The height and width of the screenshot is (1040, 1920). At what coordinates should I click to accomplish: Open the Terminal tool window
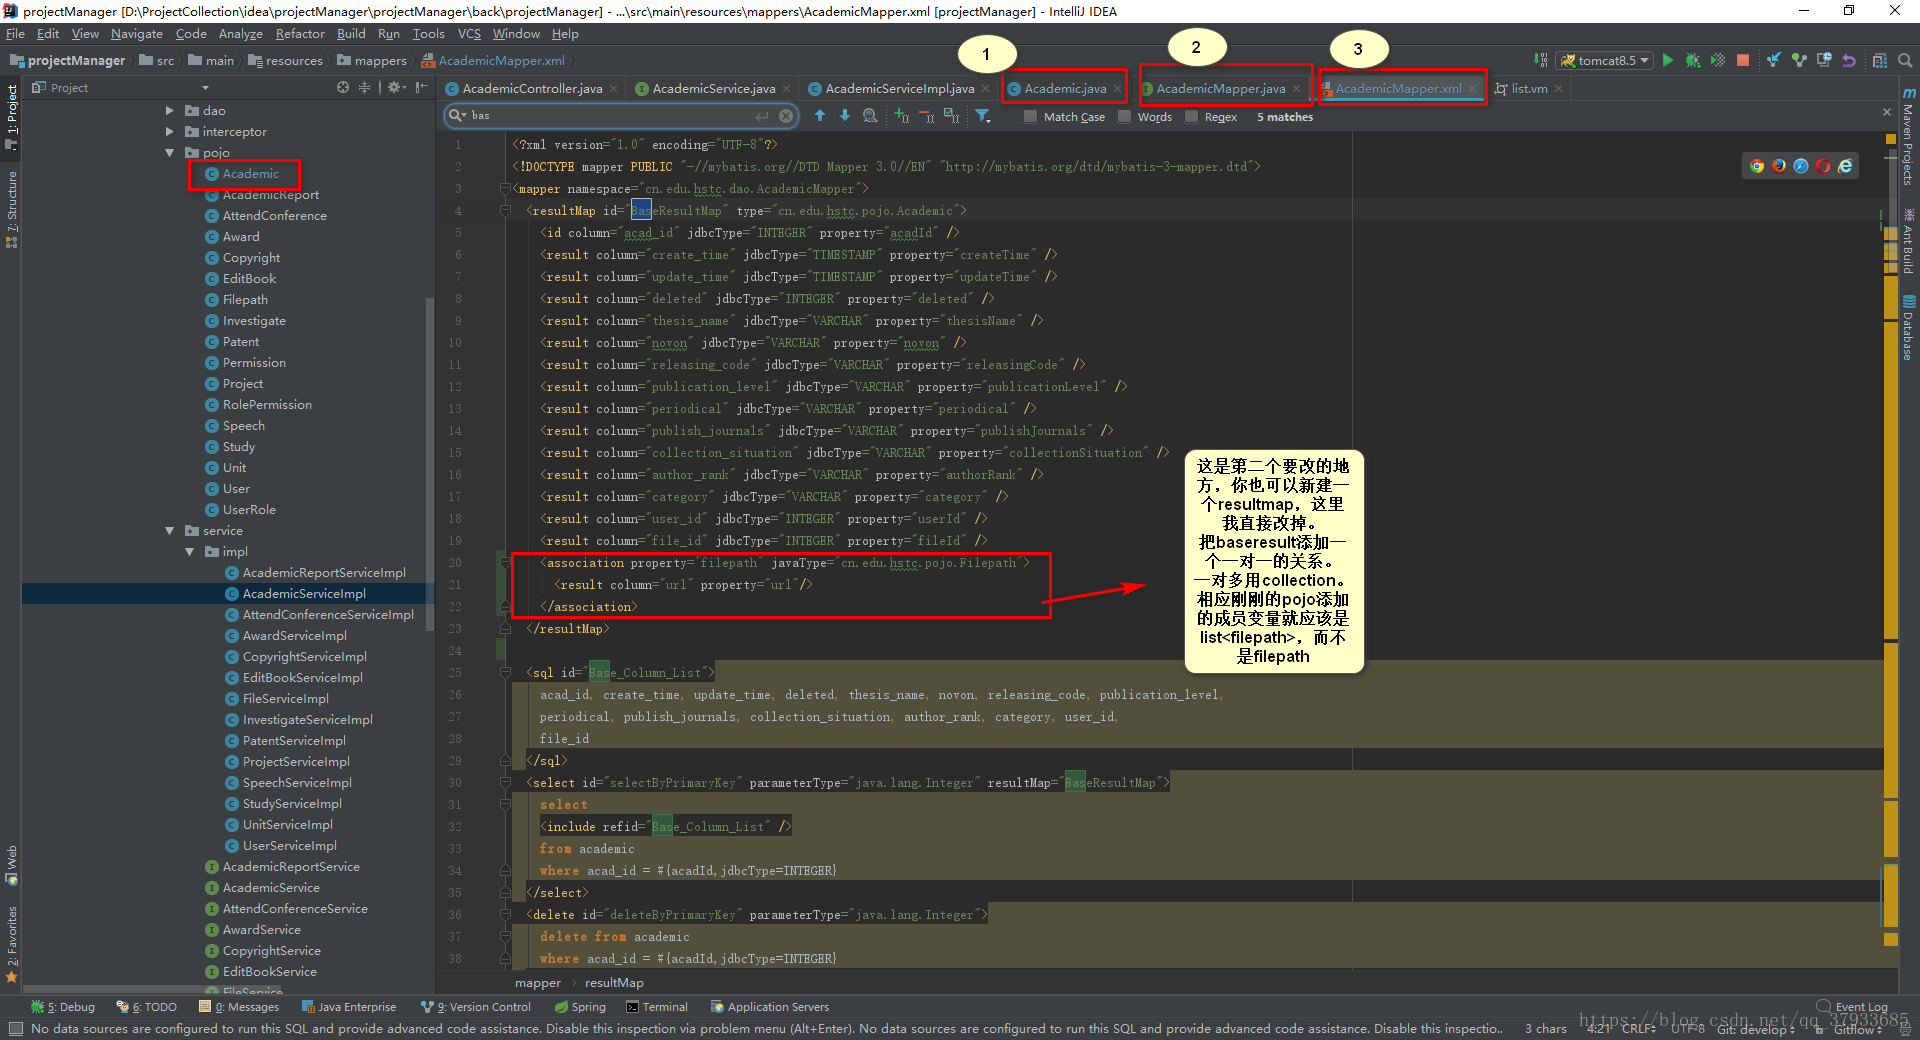(x=657, y=1007)
